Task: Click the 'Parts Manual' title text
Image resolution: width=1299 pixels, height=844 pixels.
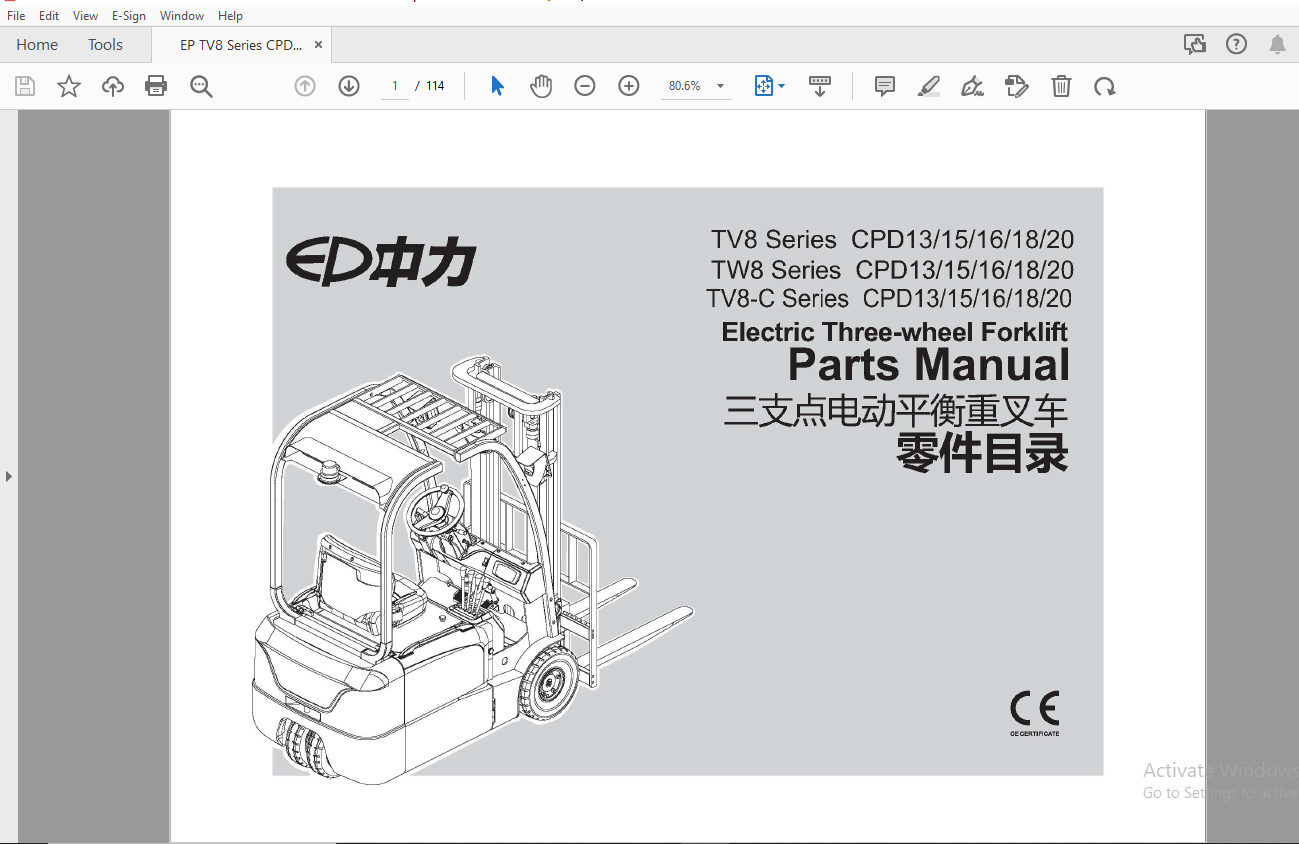Action: point(929,365)
